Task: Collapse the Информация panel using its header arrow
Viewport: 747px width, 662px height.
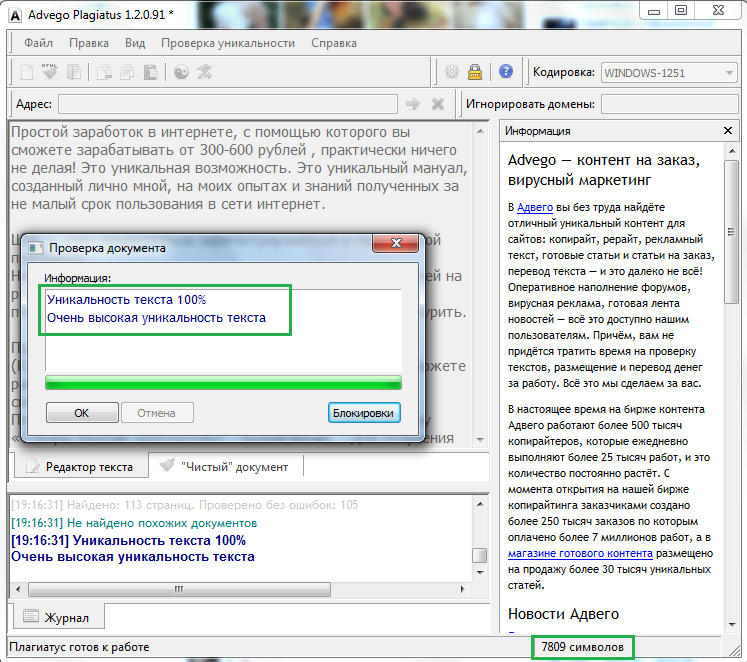Action: pyautogui.click(x=728, y=131)
